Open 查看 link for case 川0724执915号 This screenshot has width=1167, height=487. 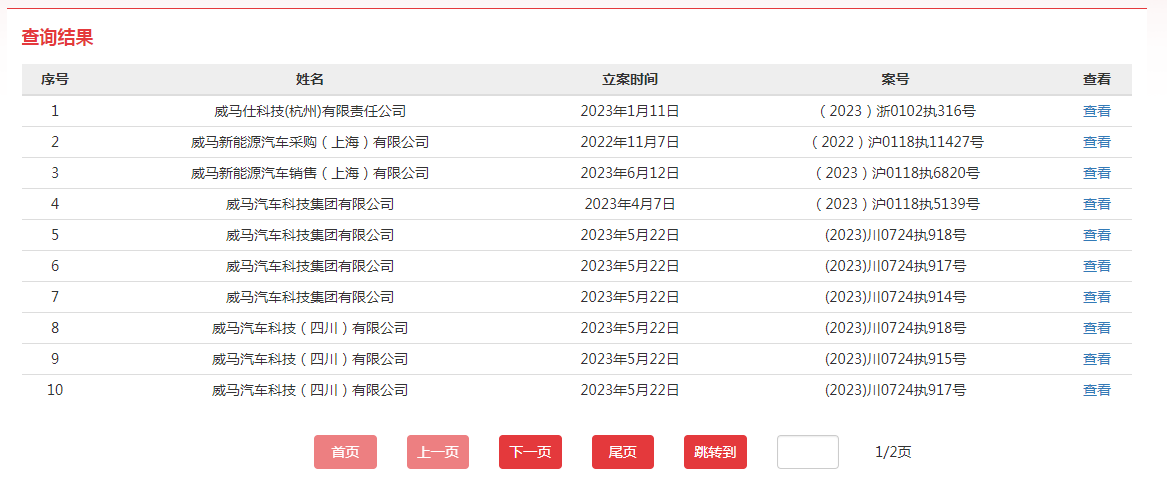pyautogui.click(x=1096, y=359)
